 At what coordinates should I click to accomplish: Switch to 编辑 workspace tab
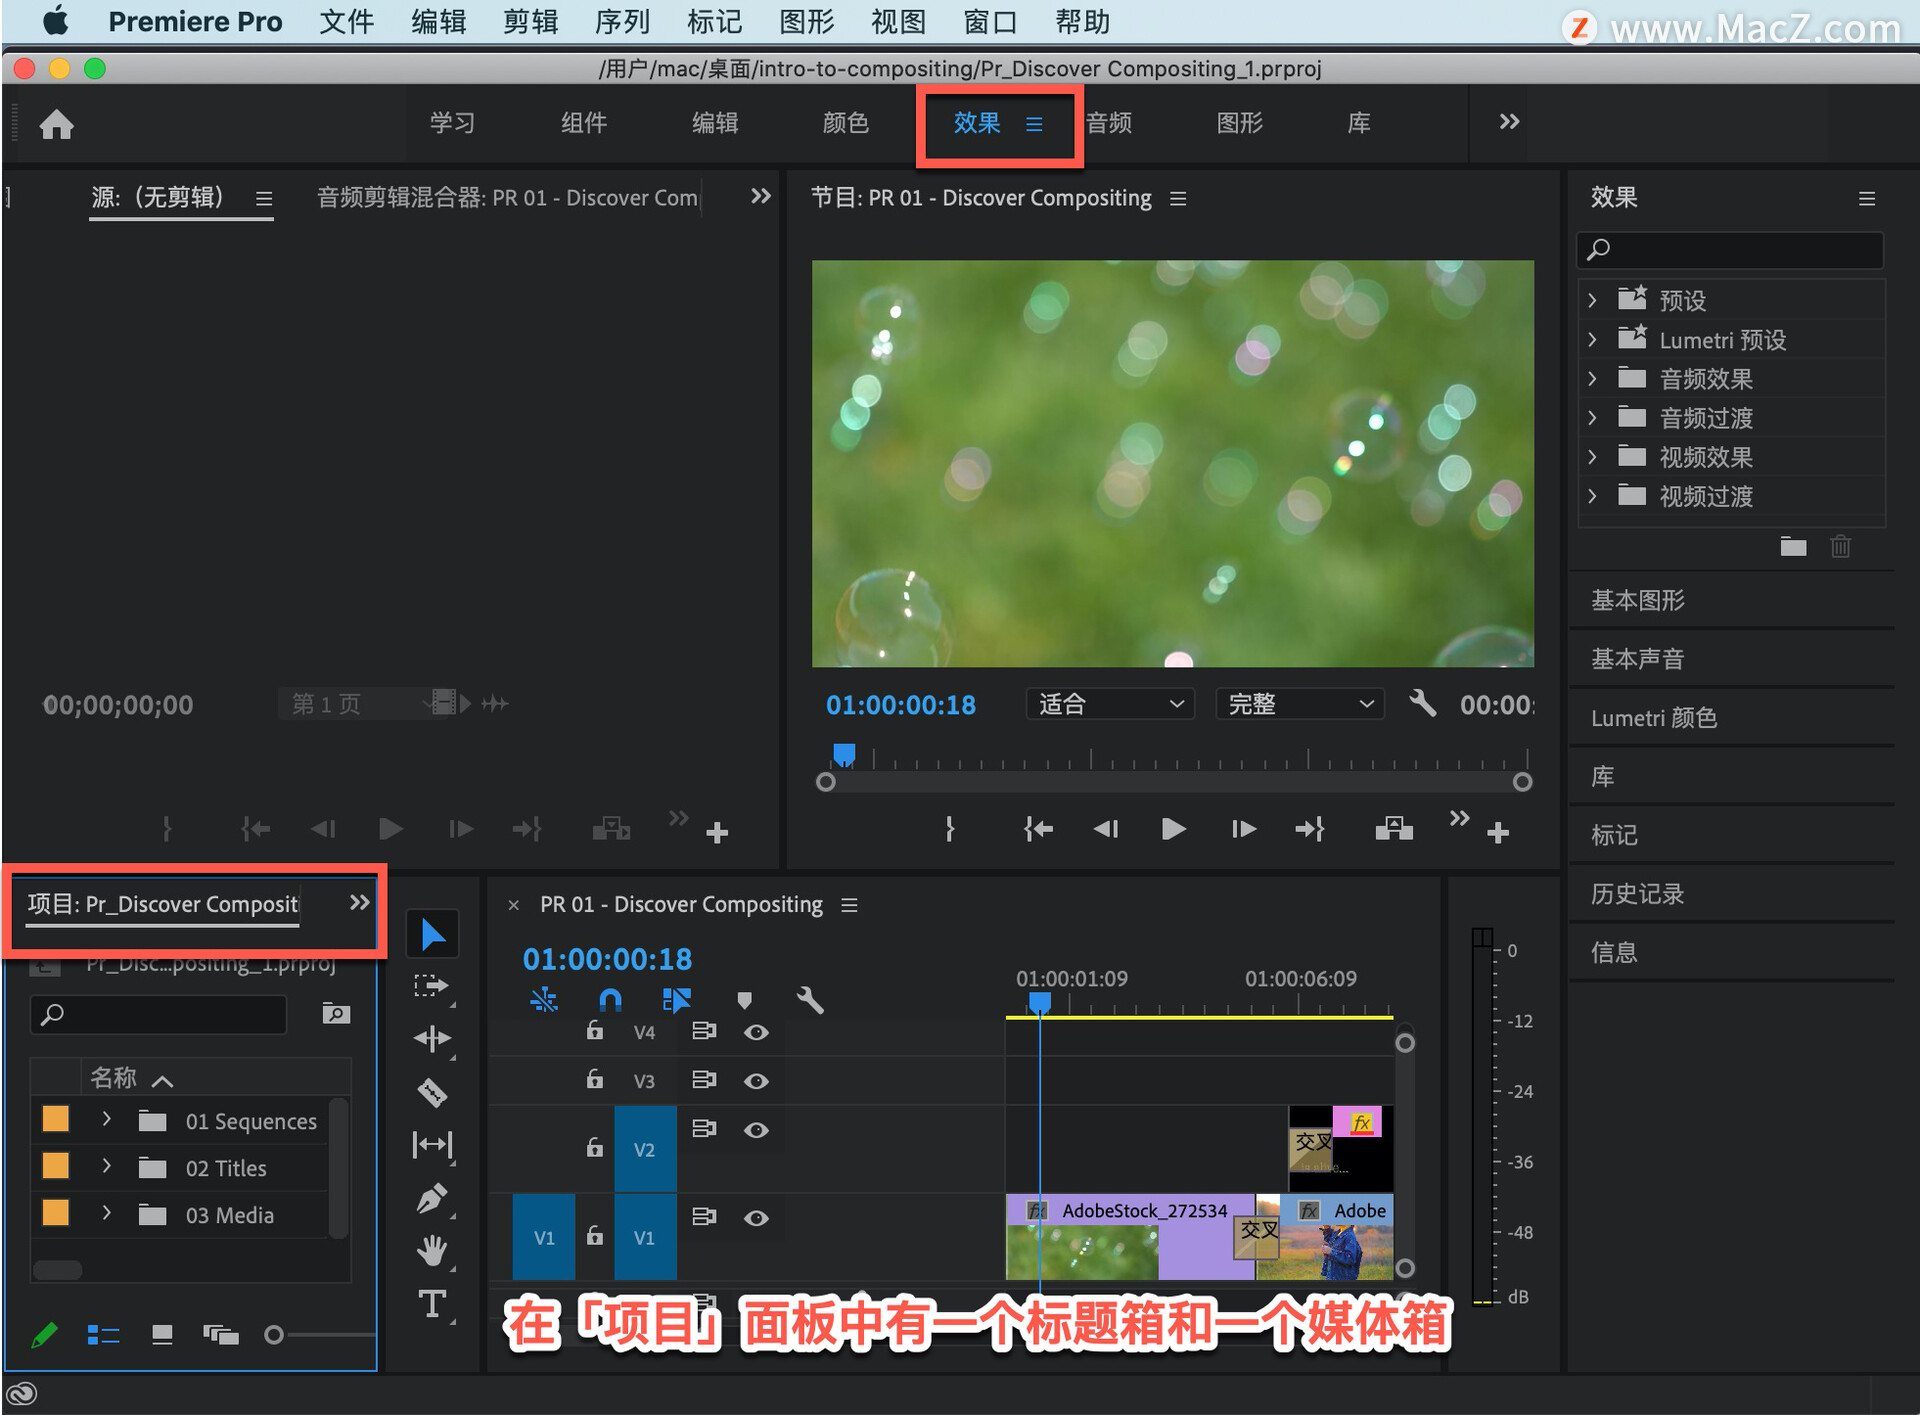click(x=715, y=123)
